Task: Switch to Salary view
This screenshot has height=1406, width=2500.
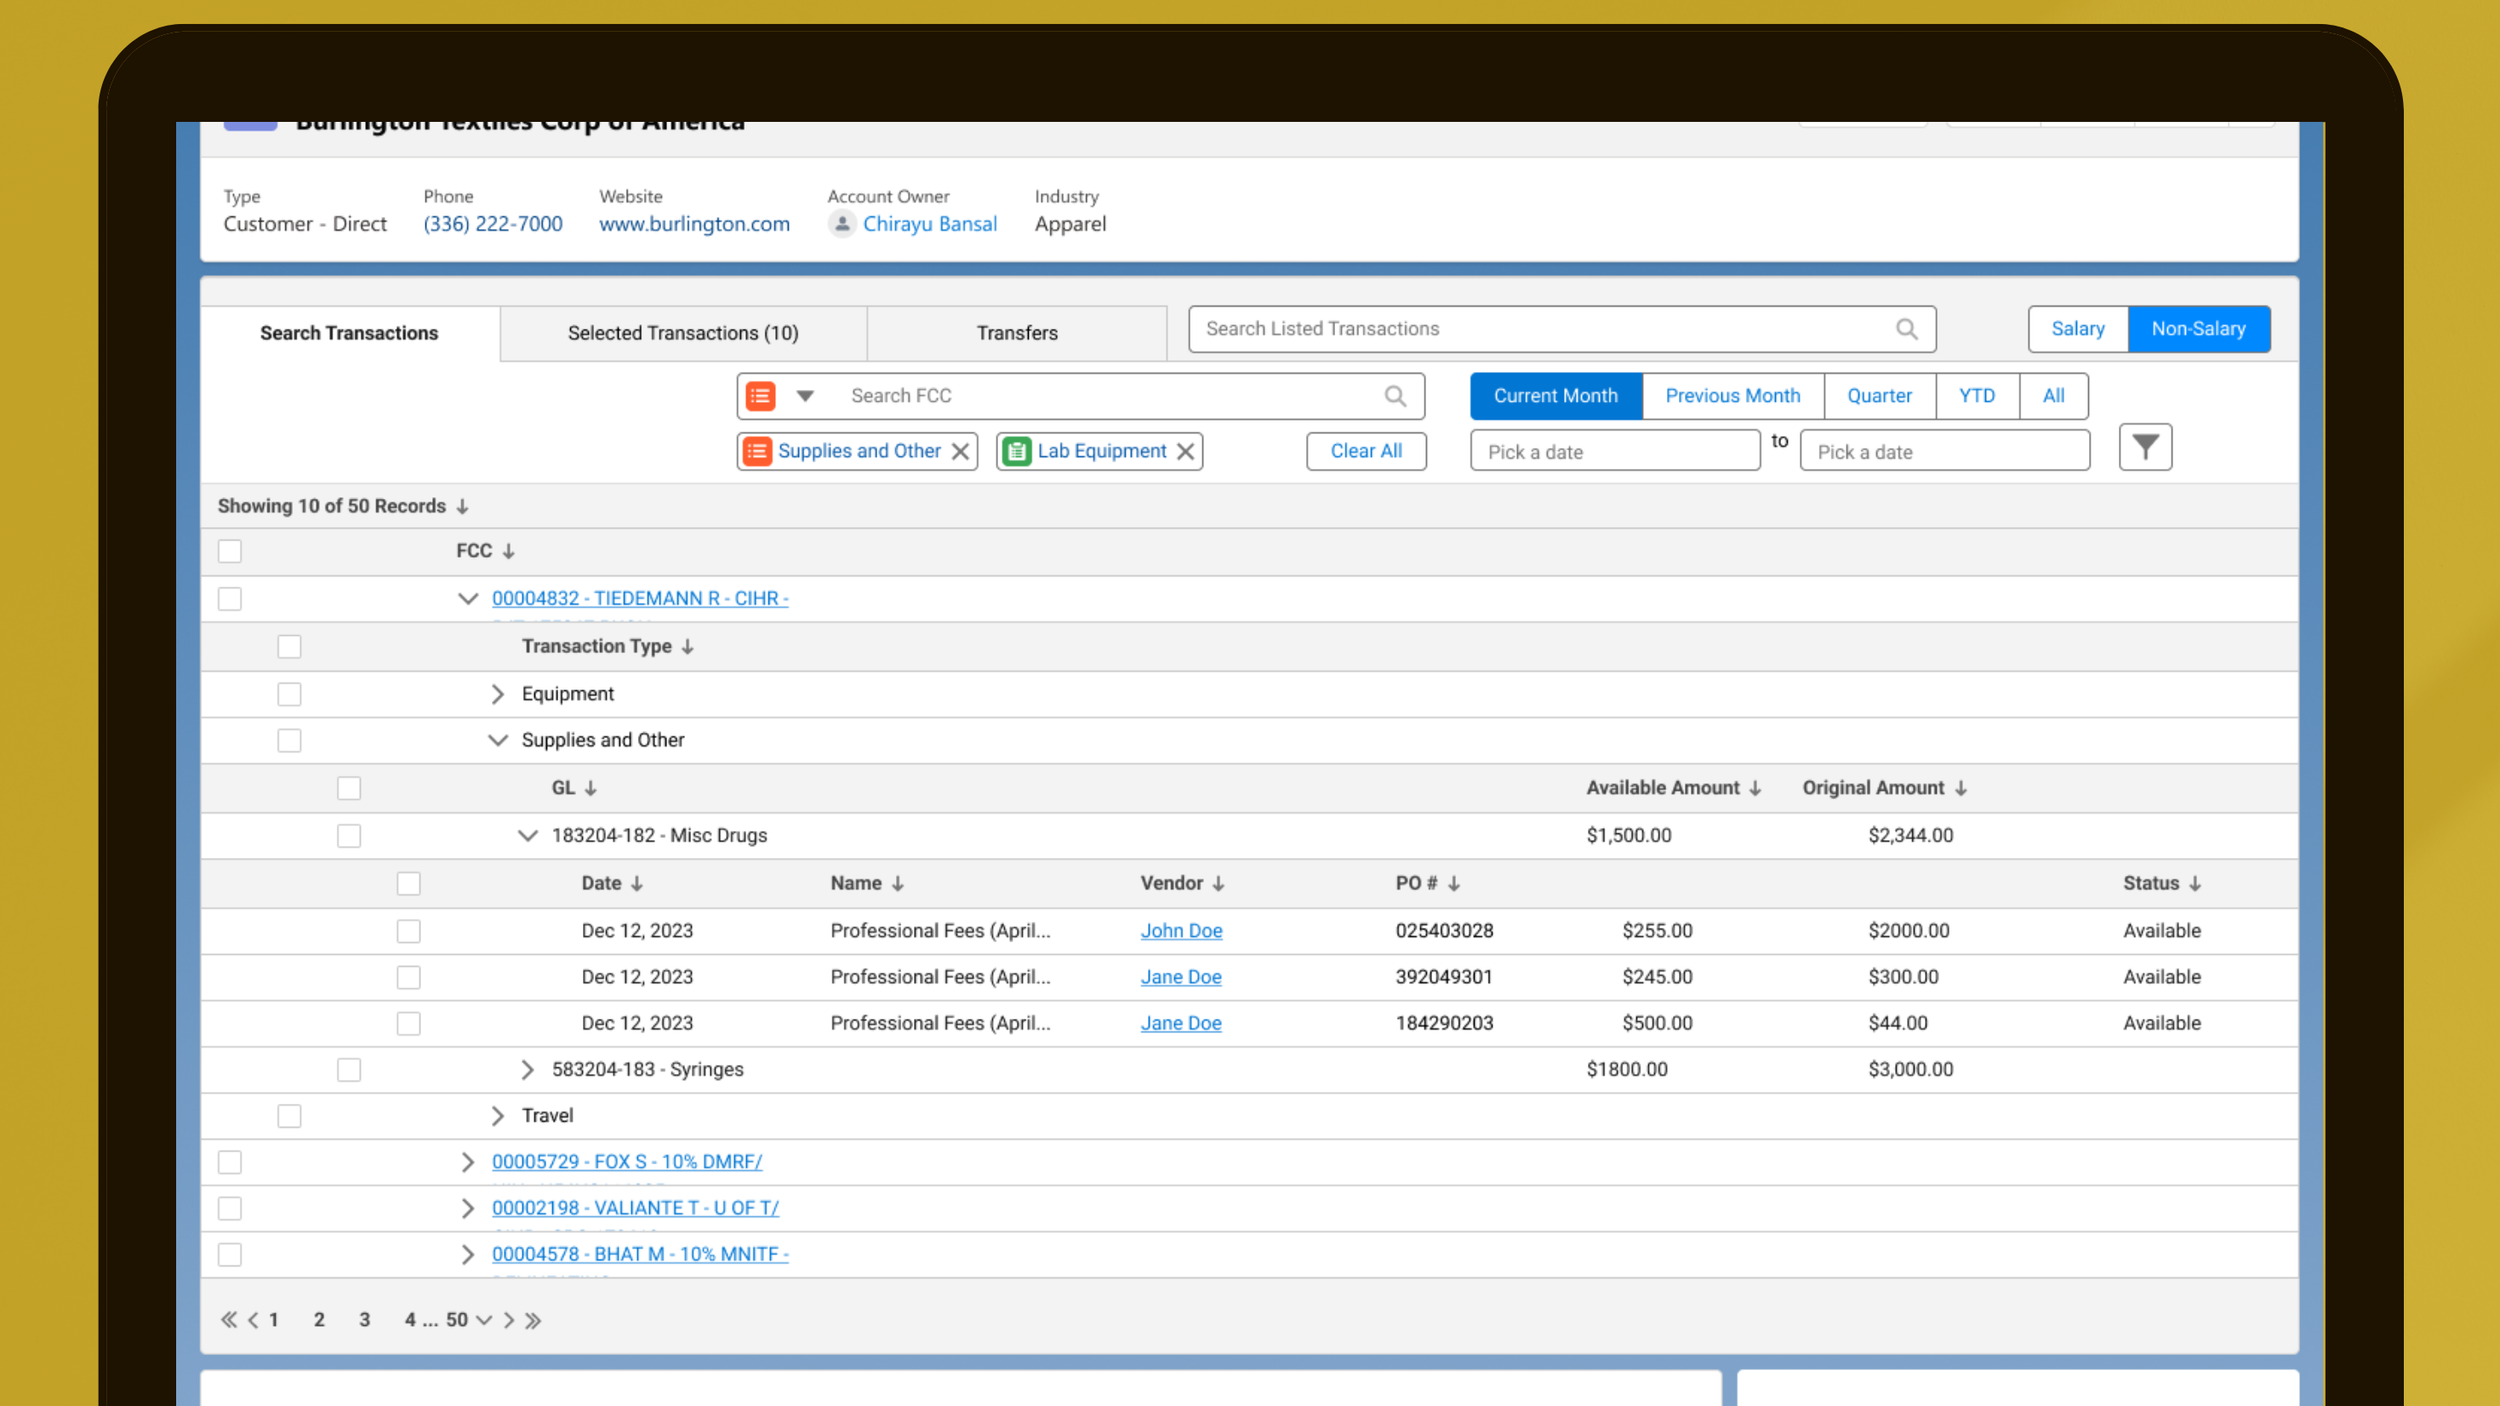Action: (x=2078, y=329)
